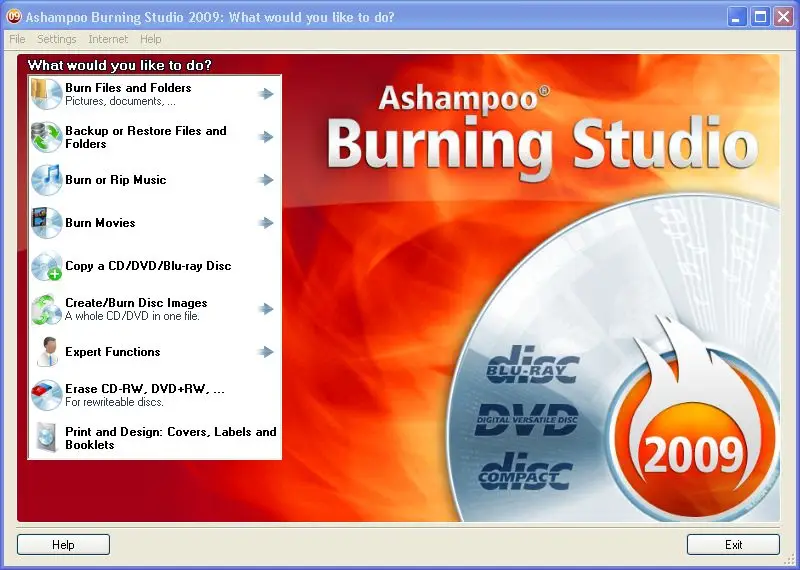Image resolution: width=800 pixels, height=570 pixels.
Task: Expand the Create/Burn Disc Images arrow
Action: point(266,309)
